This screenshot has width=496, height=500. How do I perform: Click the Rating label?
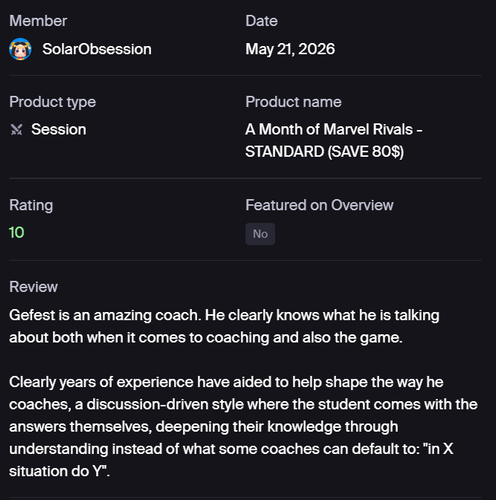31,205
